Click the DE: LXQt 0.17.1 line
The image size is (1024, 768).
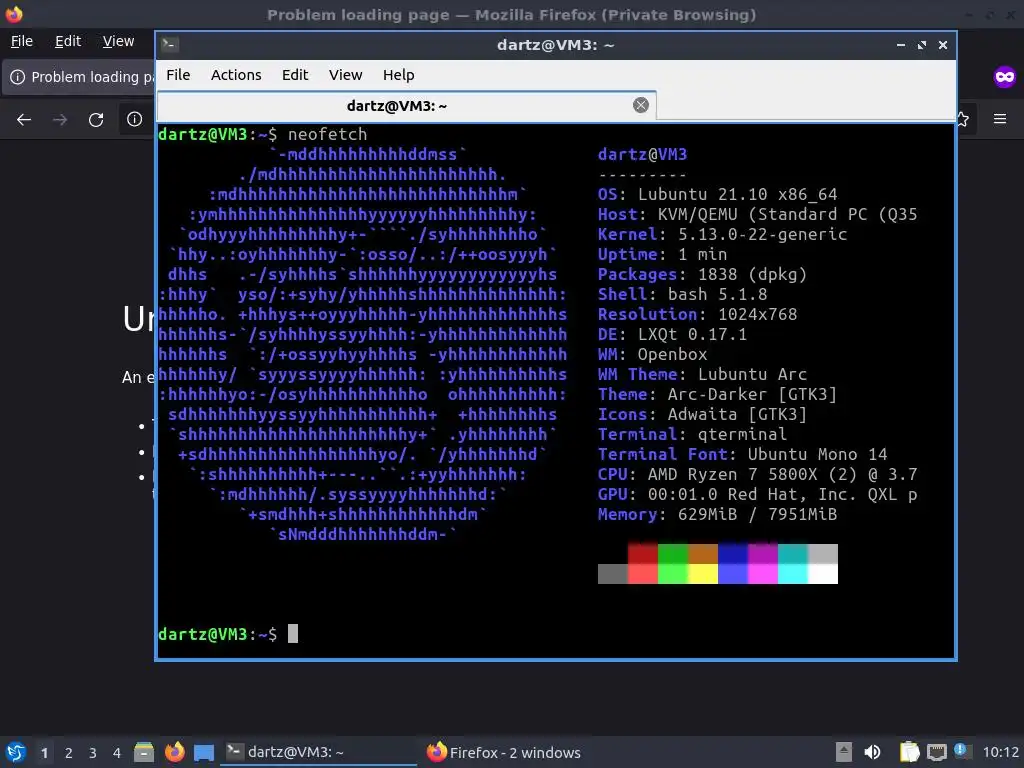coord(672,334)
